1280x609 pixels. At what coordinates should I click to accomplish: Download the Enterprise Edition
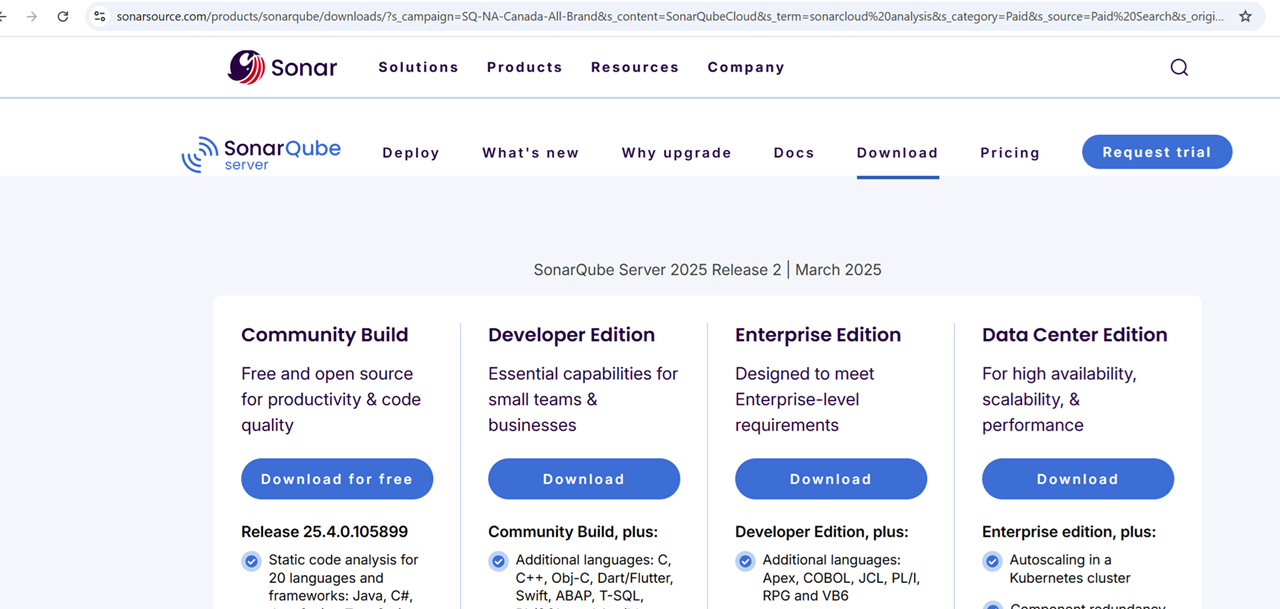(x=831, y=479)
